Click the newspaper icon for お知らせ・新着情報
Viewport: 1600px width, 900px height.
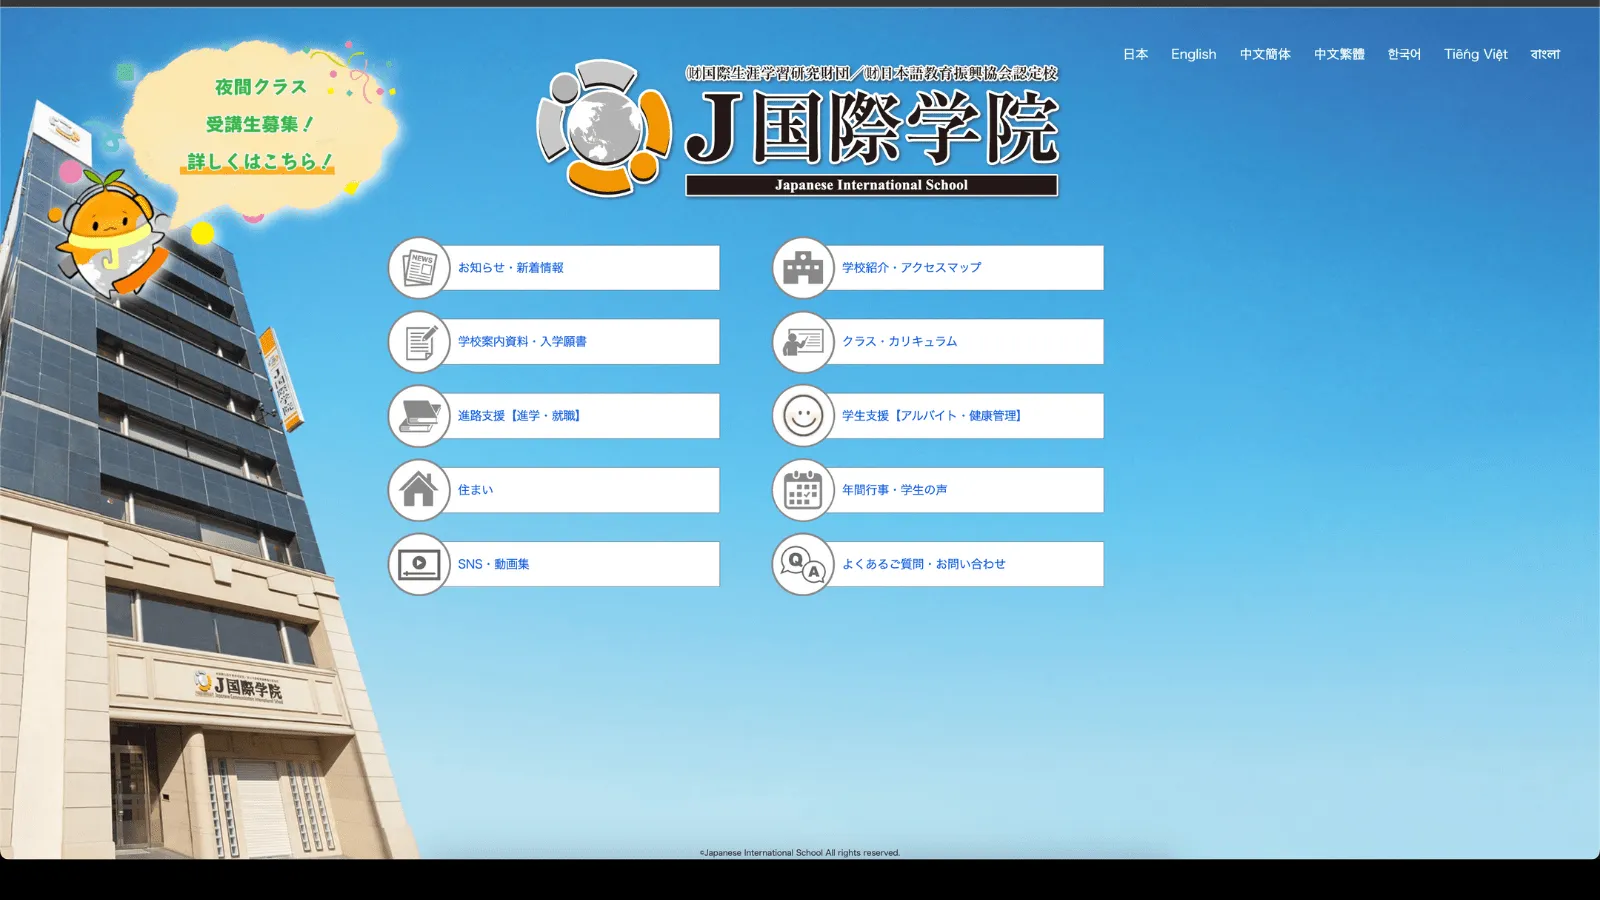coord(418,267)
